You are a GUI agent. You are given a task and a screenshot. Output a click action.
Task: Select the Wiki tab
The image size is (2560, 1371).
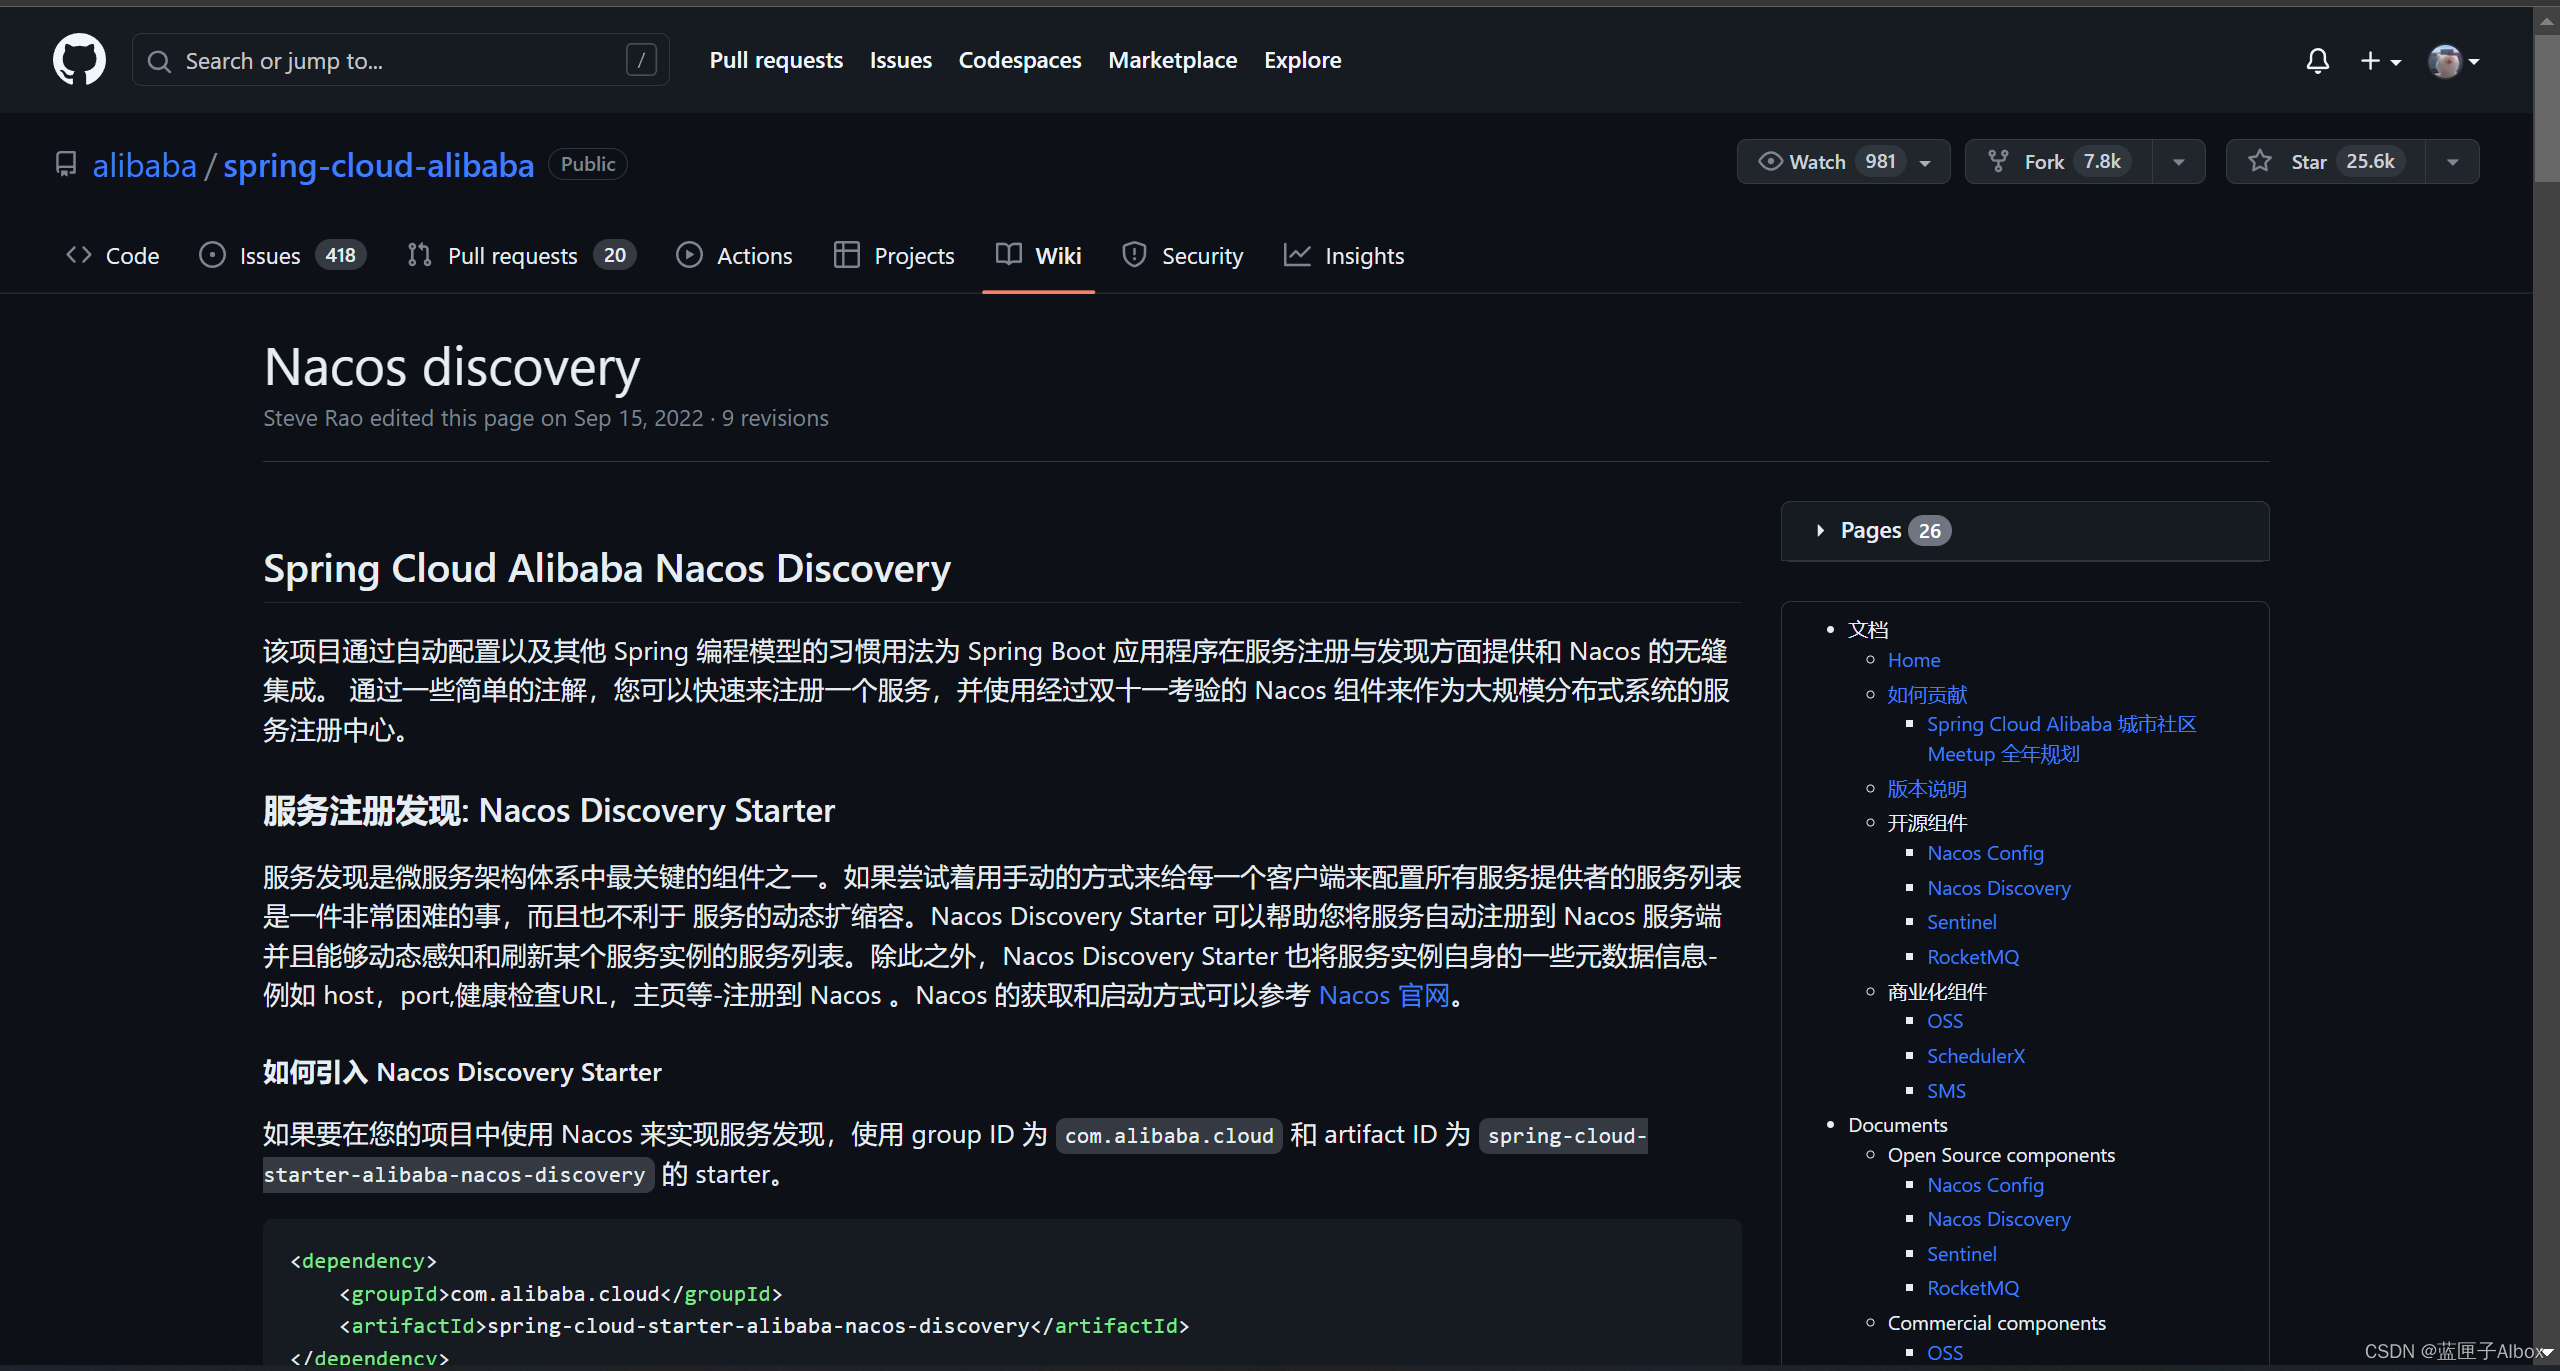point(1038,256)
